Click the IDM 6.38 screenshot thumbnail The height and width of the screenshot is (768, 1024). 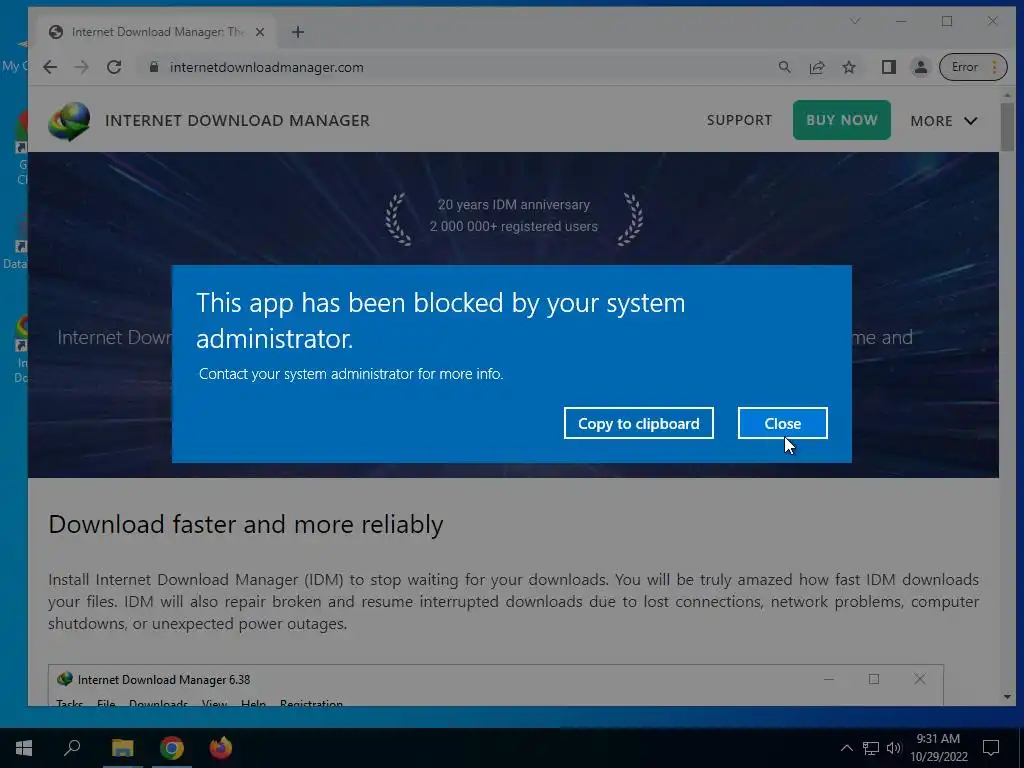click(x=496, y=685)
